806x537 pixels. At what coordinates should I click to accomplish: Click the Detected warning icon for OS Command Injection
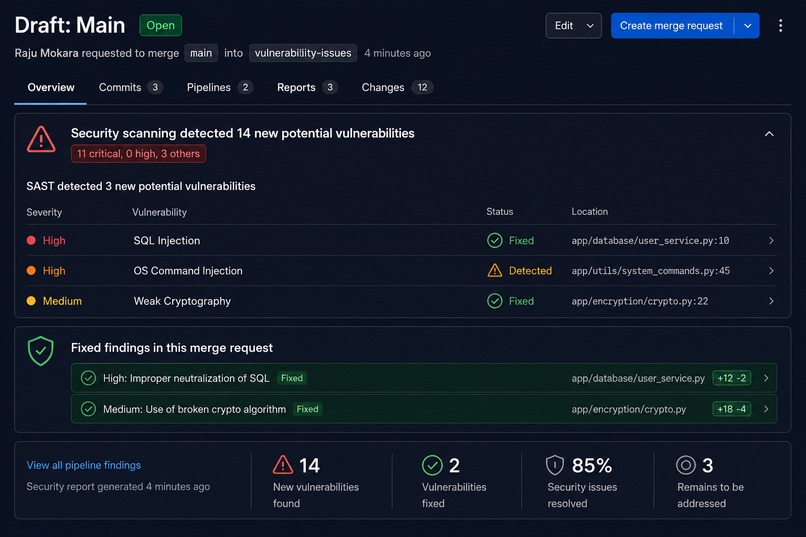point(494,270)
